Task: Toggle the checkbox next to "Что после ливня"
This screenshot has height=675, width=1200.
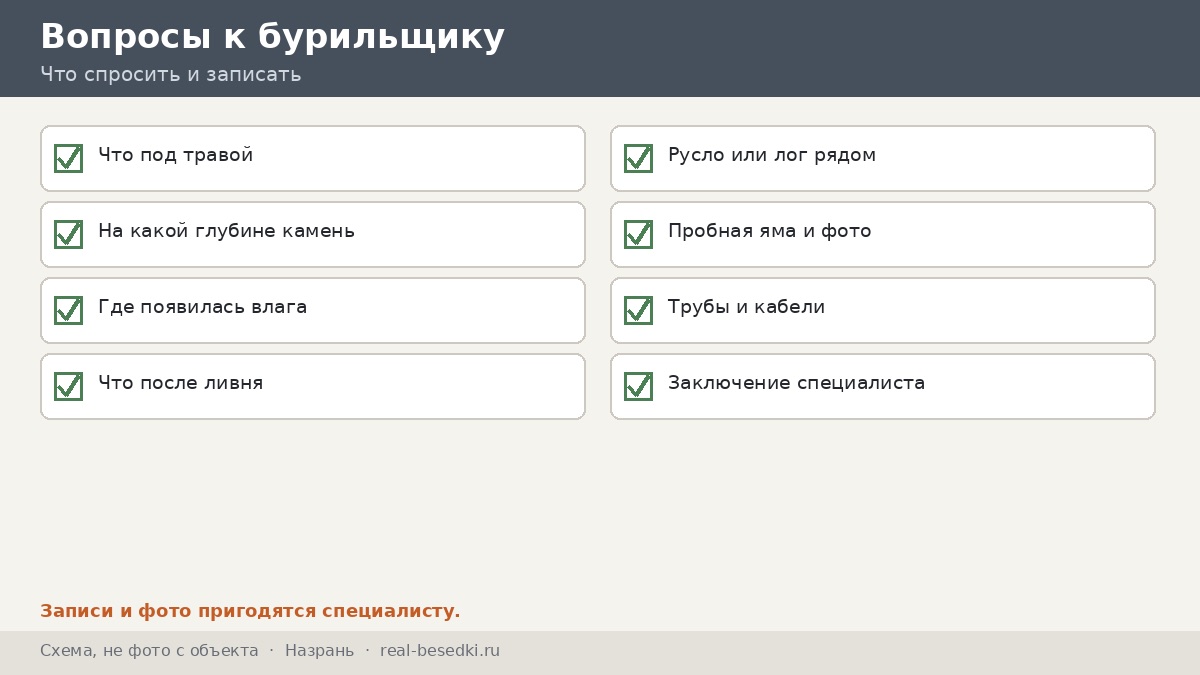Action: coord(68,386)
